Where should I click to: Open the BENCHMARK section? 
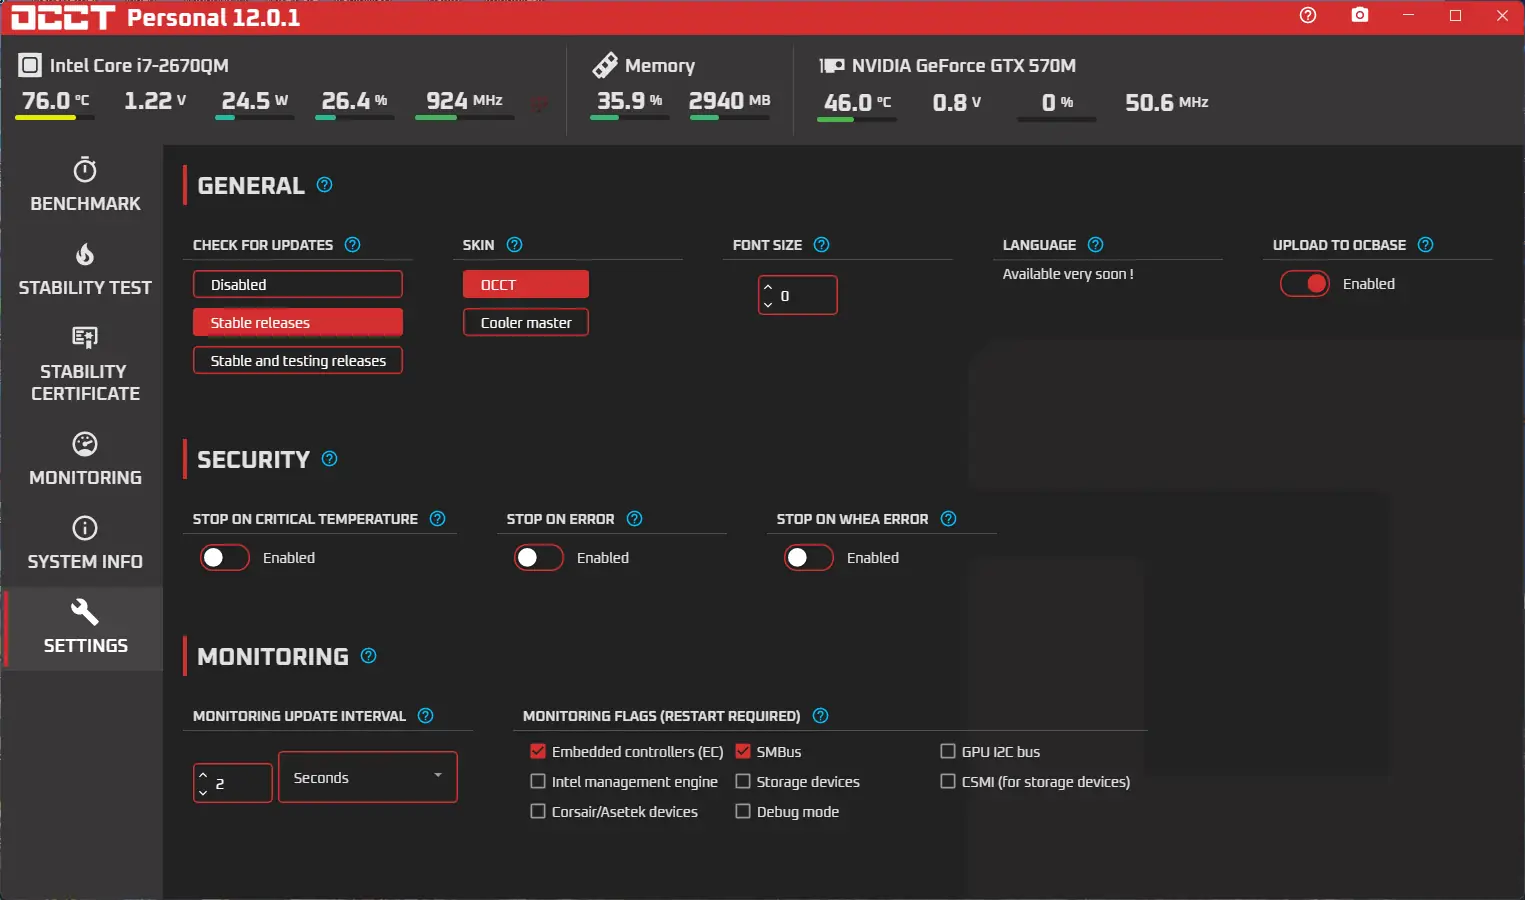[85, 185]
